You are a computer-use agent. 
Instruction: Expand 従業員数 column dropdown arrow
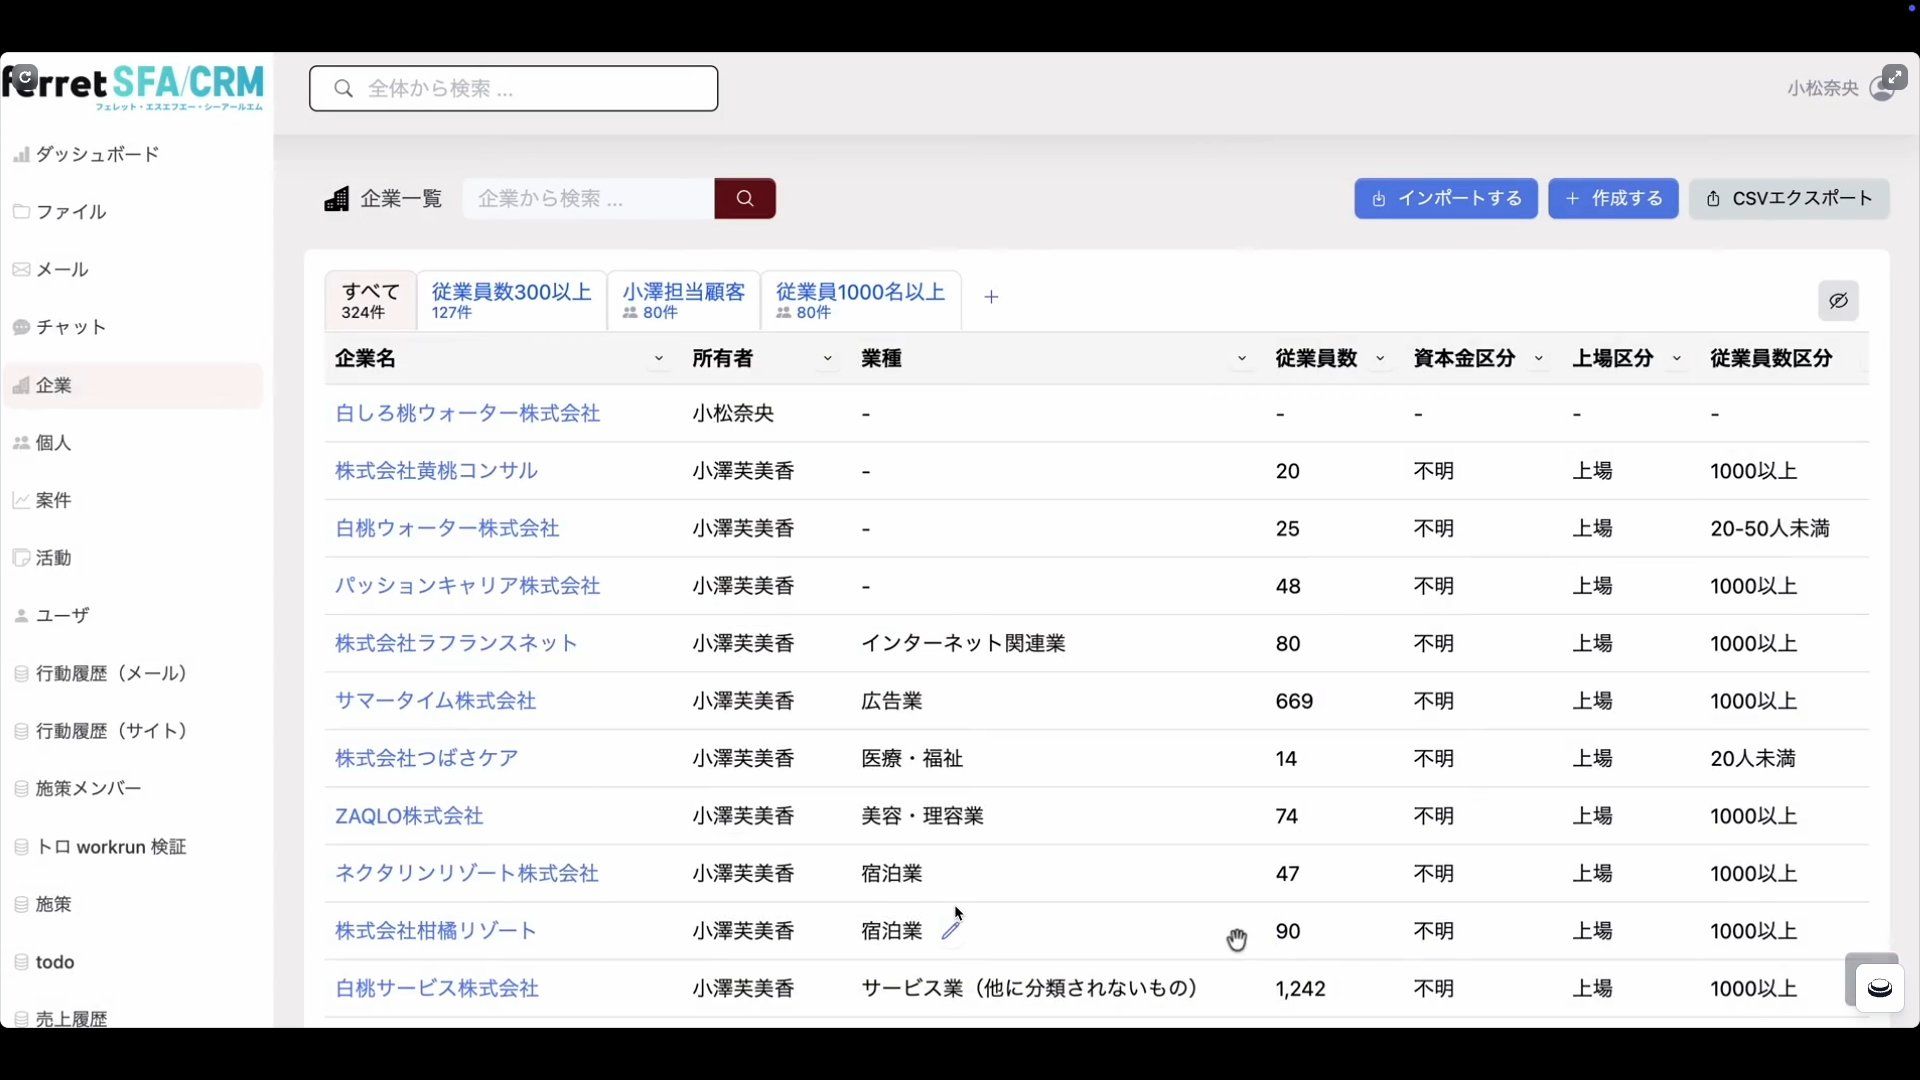pyautogui.click(x=1380, y=358)
